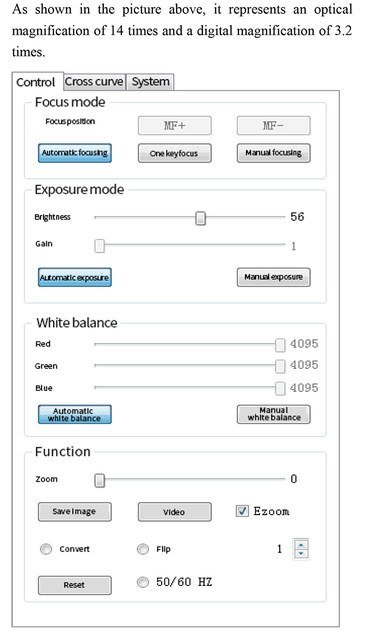
Task: Switch to the Cross curve tab
Action: [x=94, y=82]
